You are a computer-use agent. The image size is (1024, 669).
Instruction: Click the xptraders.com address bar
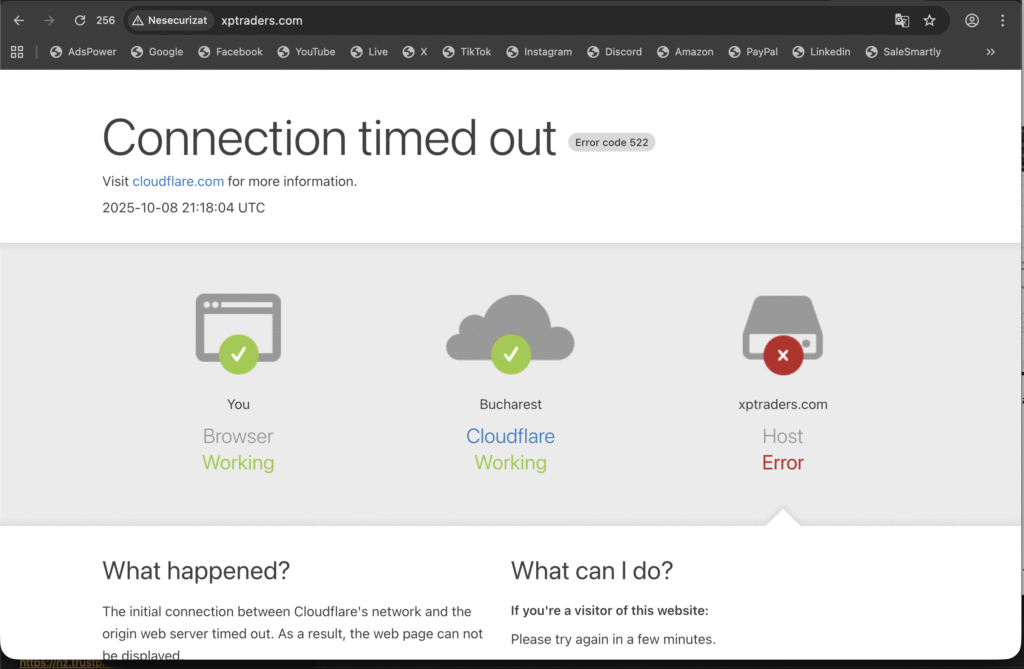click(x=500, y=20)
